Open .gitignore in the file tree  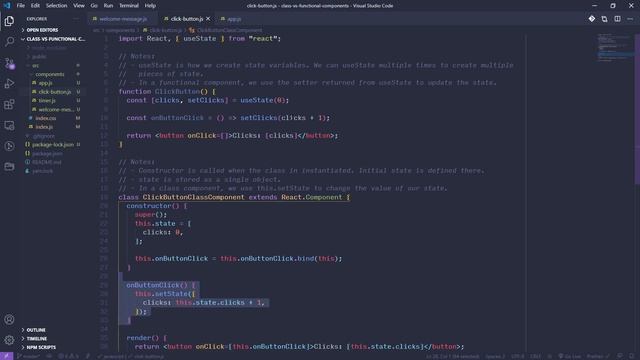click(x=43, y=136)
